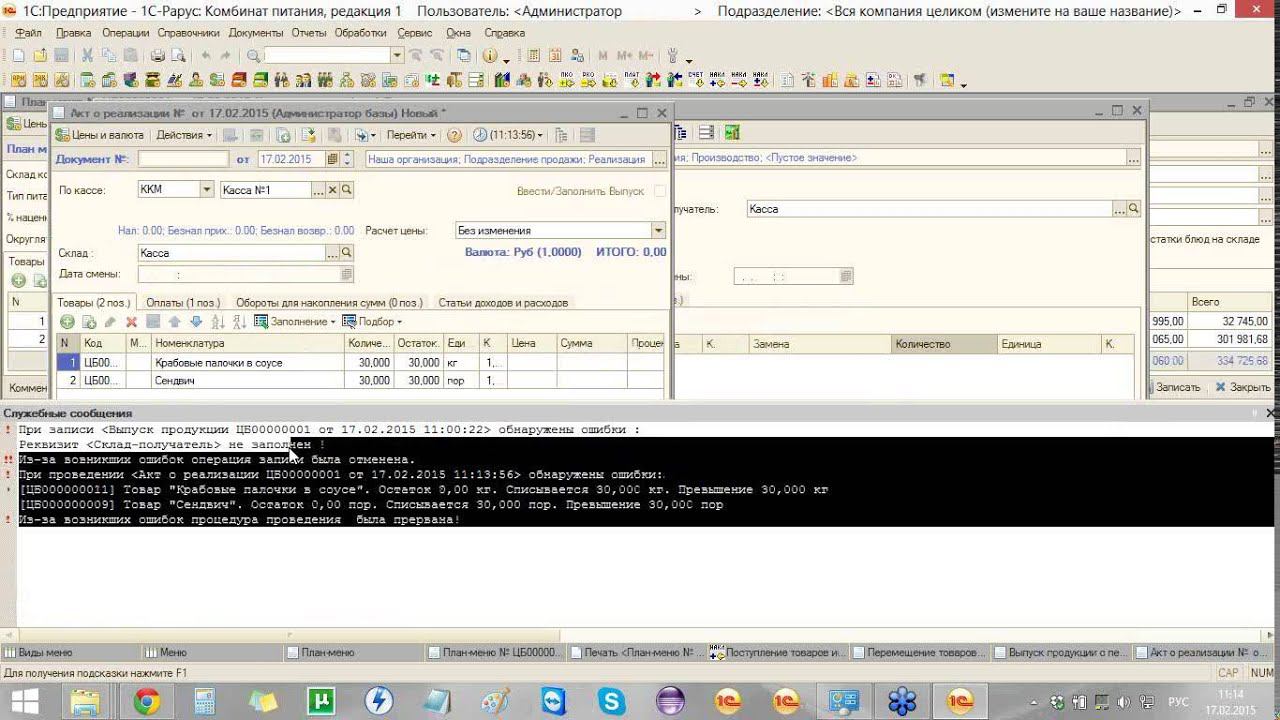Click the ellipsis button of Склад field

click(x=333, y=253)
